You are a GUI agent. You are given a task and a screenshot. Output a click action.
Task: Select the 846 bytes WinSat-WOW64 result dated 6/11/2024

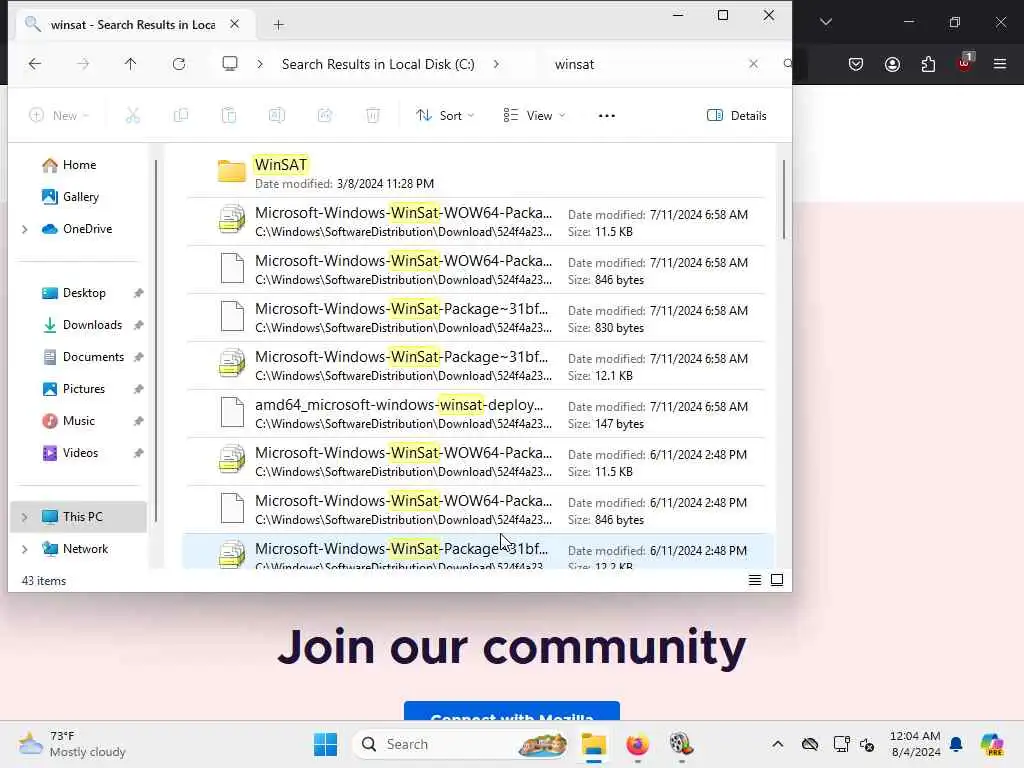point(475,509)
